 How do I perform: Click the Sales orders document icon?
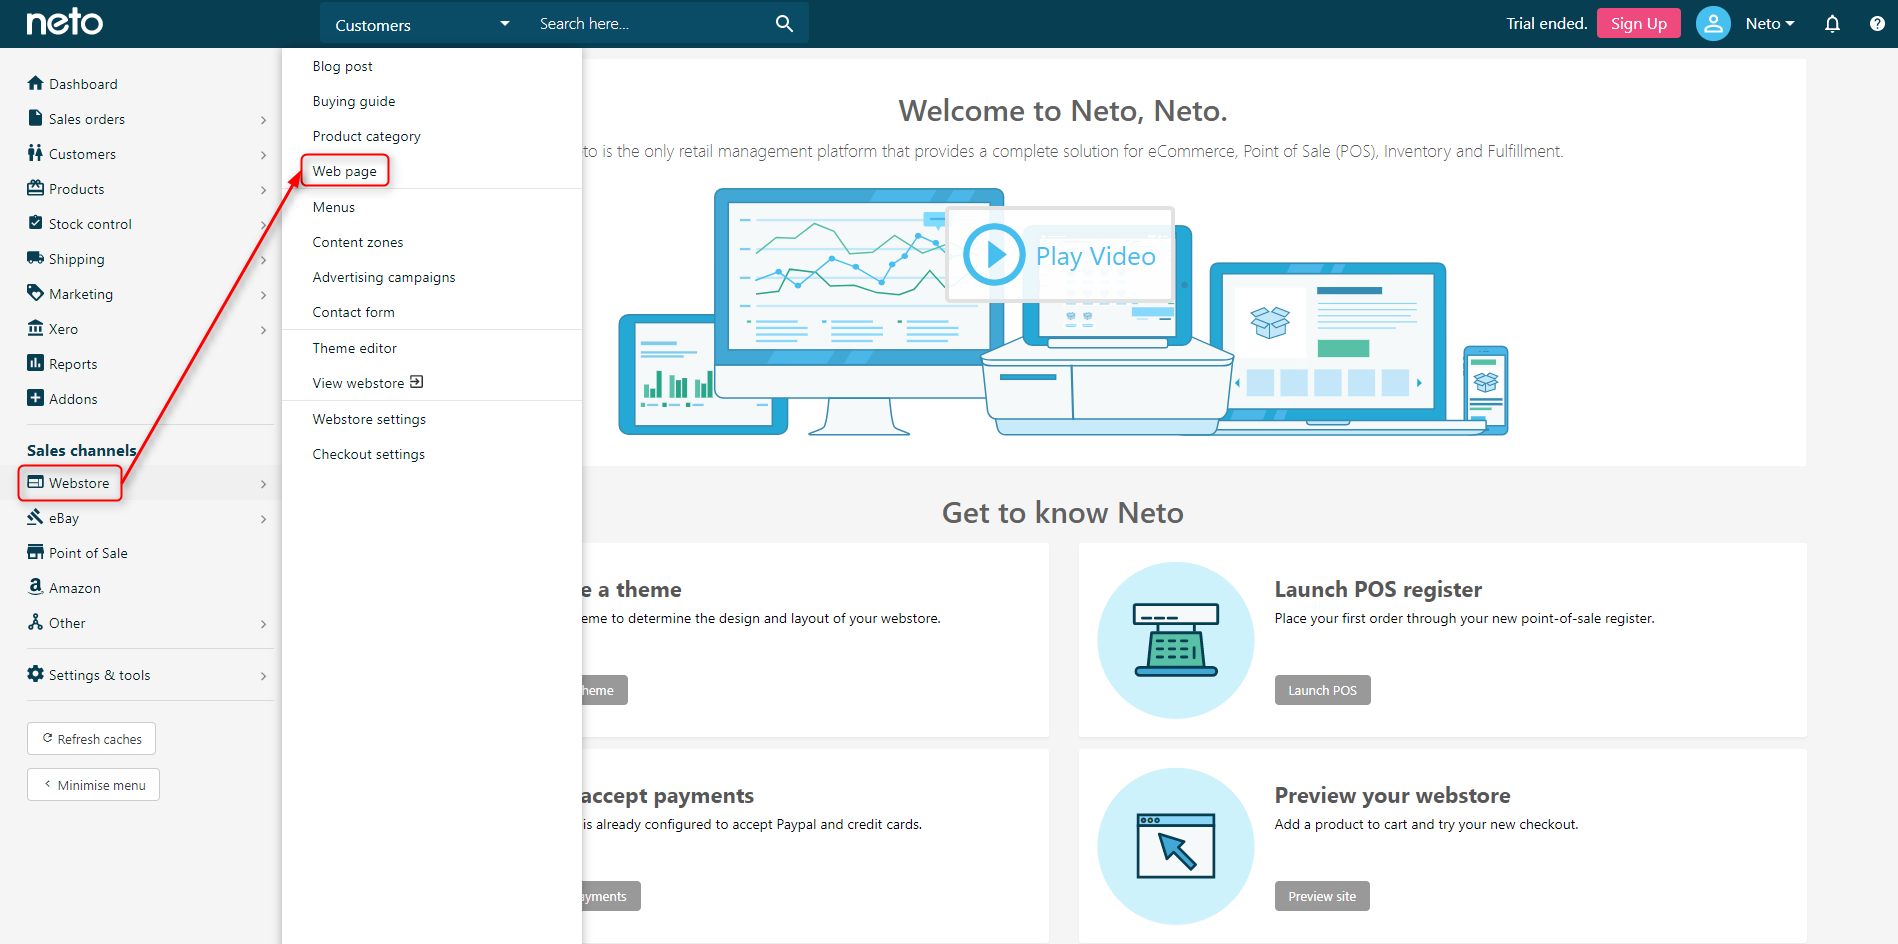coord(35,118)
